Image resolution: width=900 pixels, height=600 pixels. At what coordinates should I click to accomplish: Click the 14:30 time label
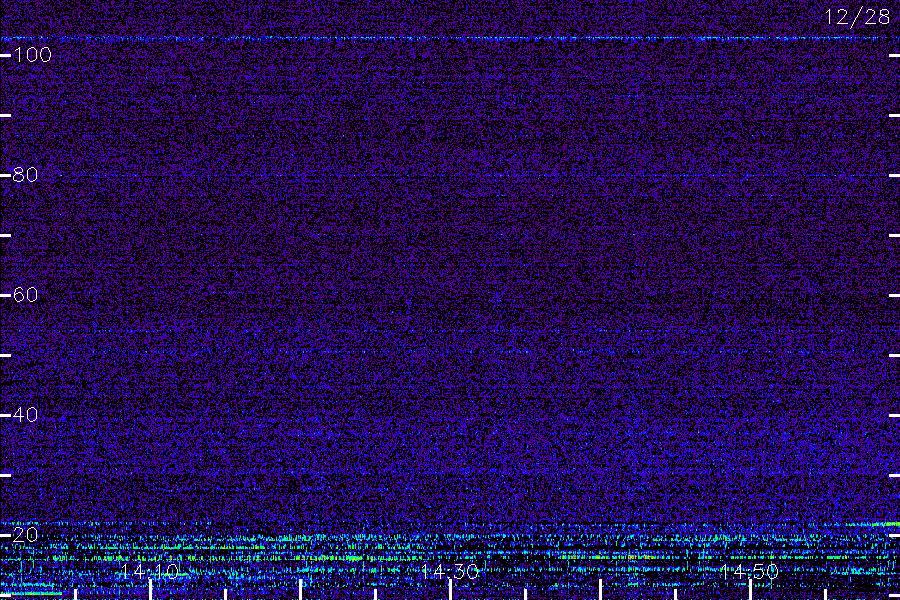pyautogui.click(x=449, y=572)
